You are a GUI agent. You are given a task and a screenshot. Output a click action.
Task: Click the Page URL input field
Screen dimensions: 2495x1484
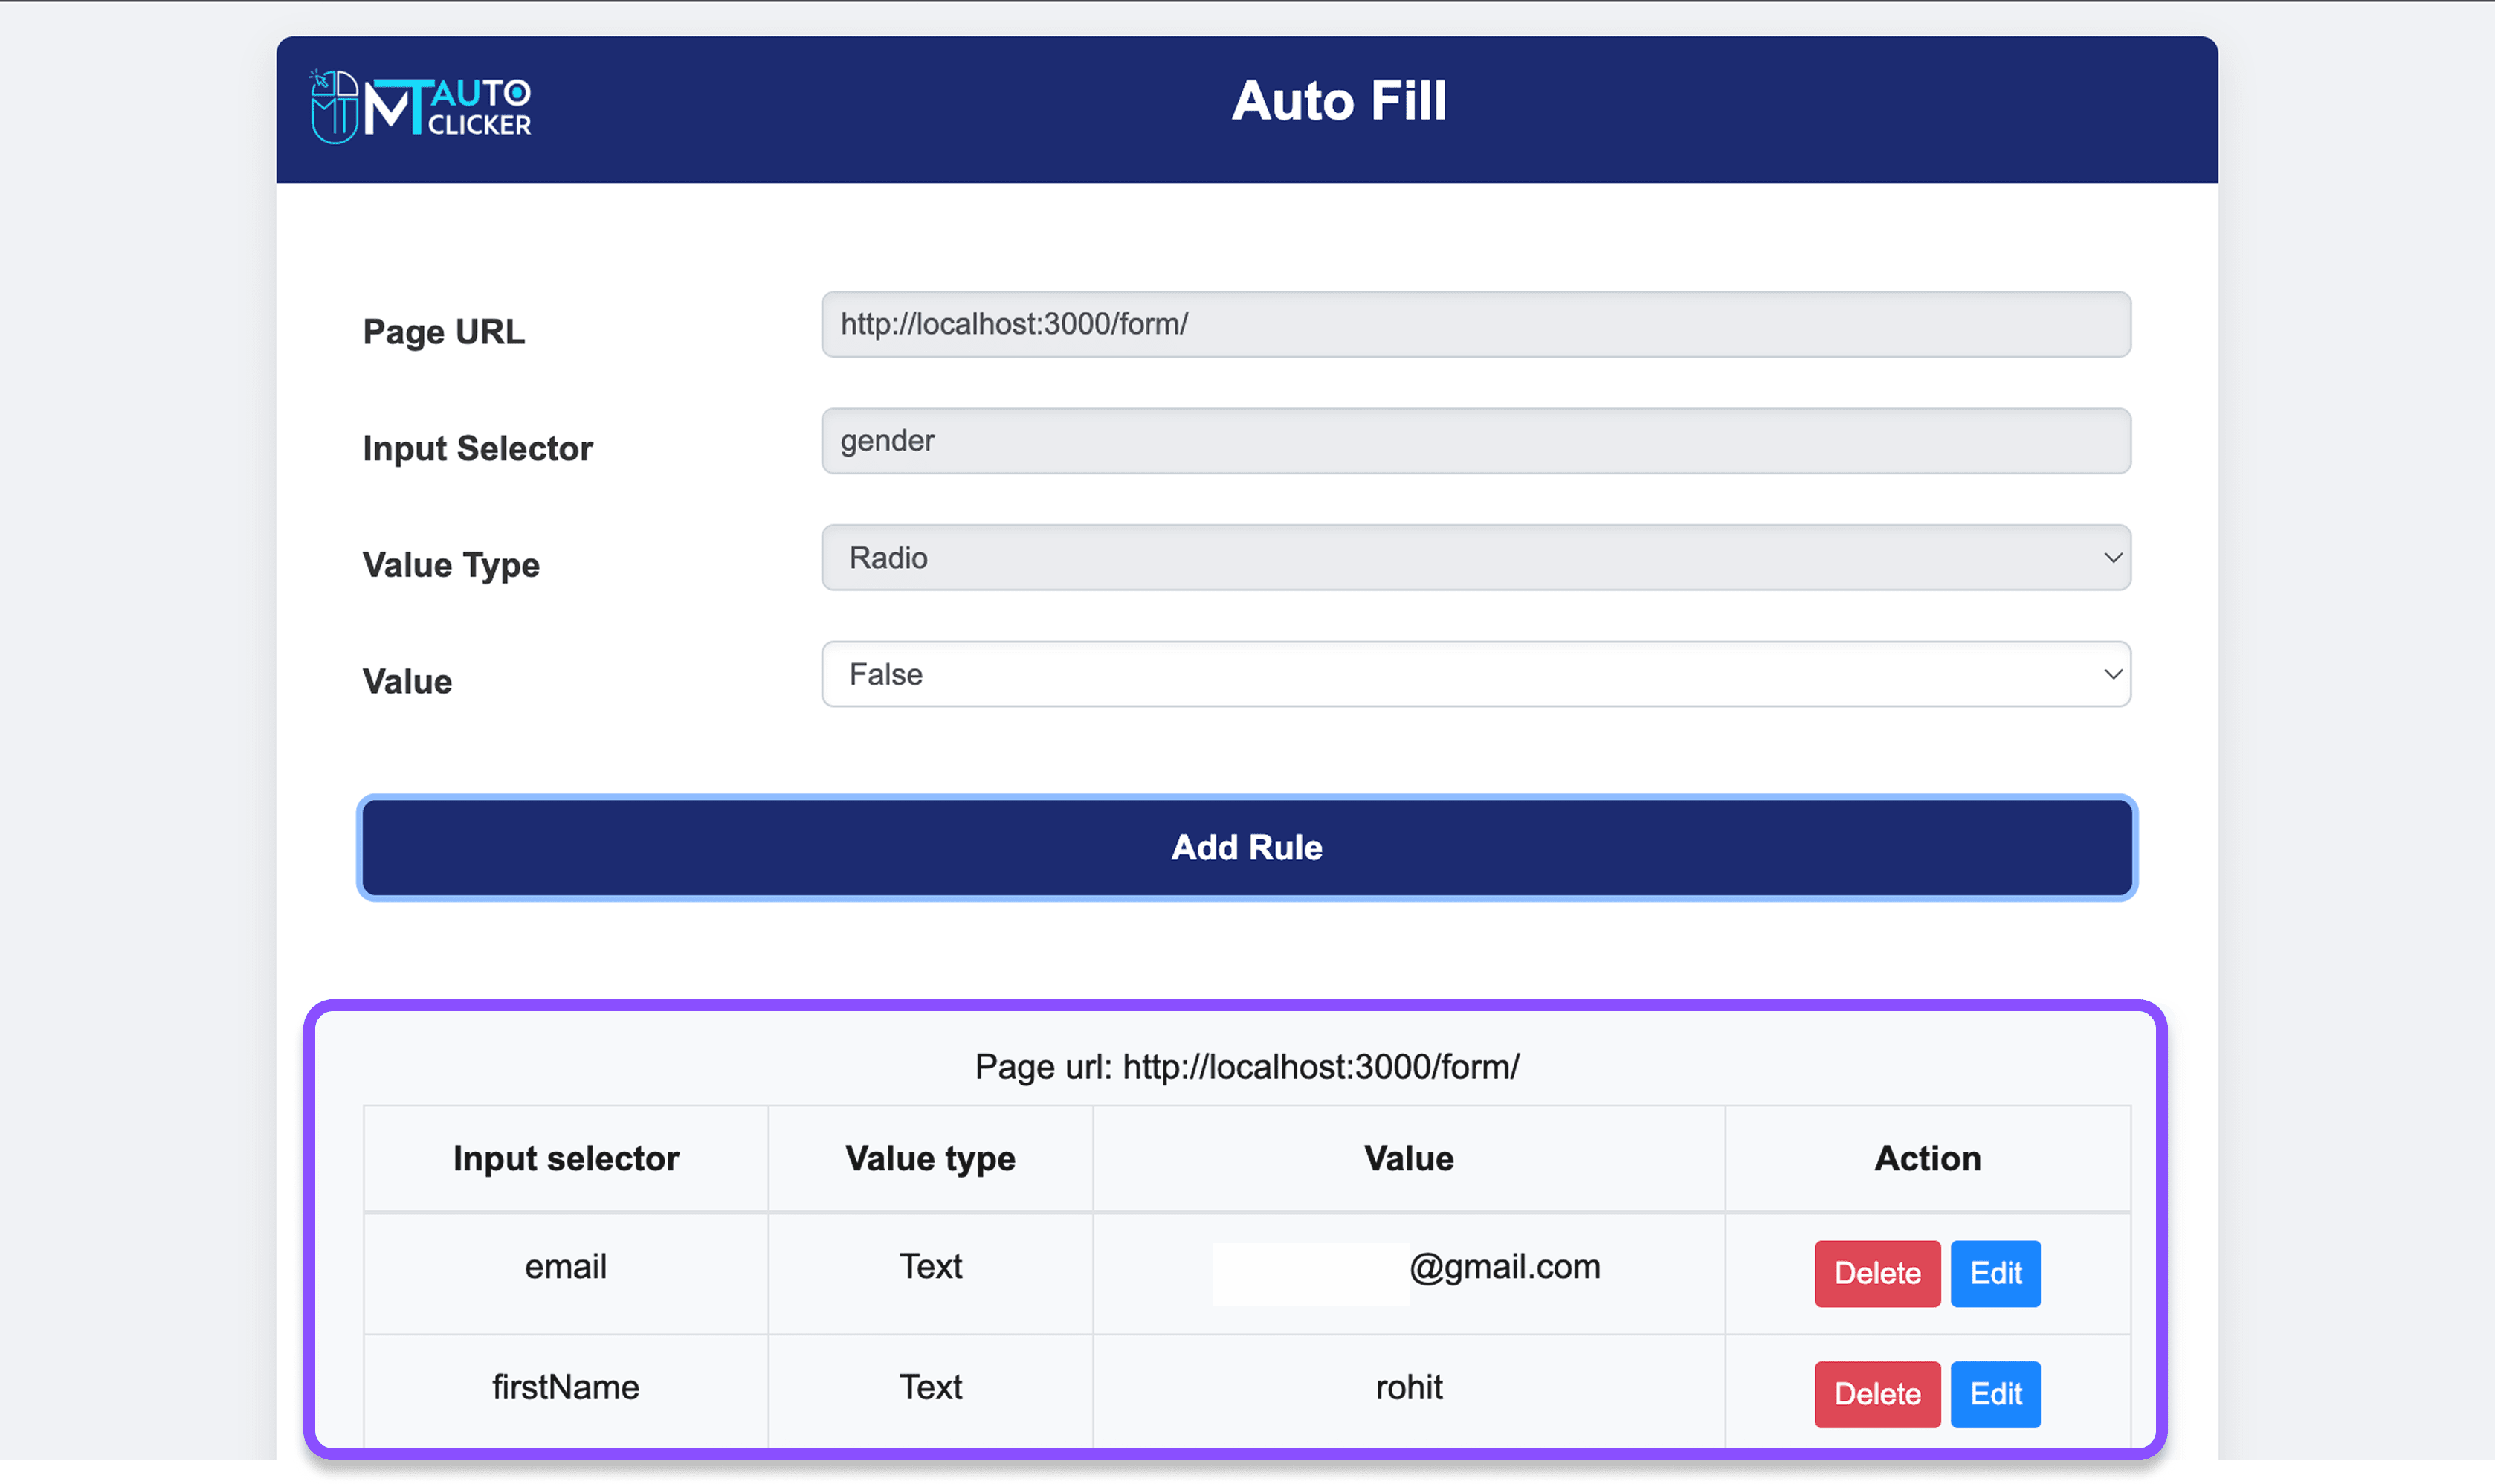[1475, 324]
